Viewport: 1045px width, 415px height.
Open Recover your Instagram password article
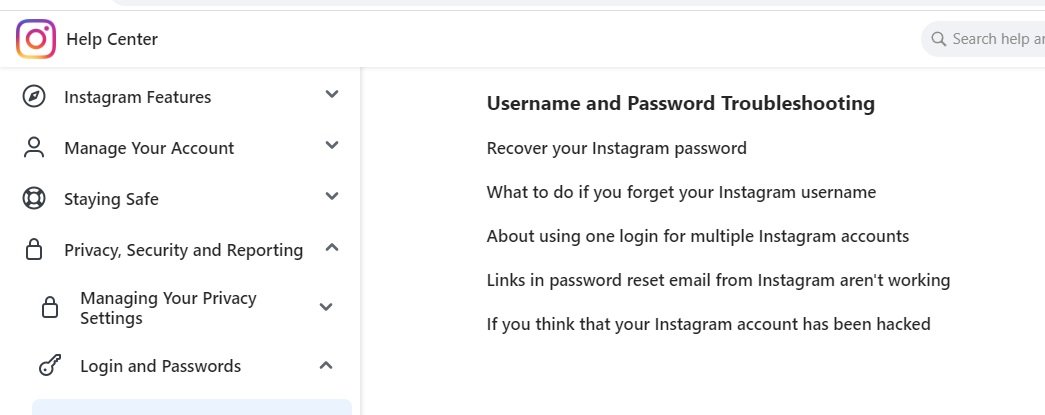[616, 148]
